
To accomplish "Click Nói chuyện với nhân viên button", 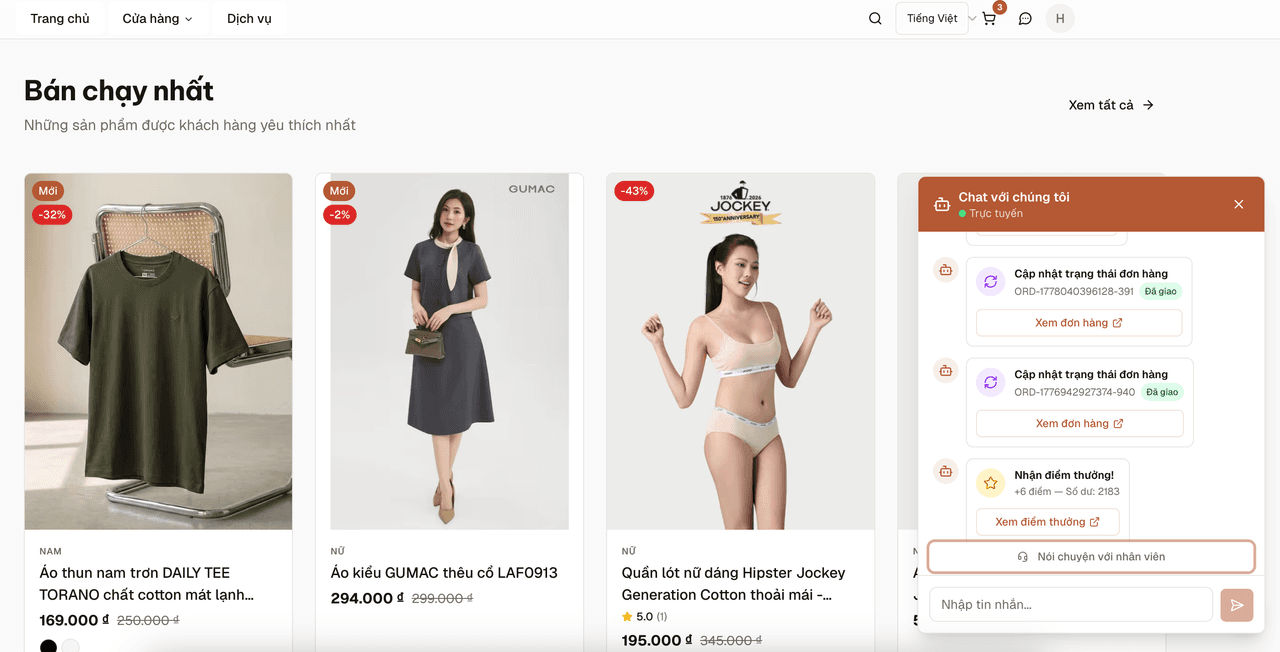I will 1091,557.
